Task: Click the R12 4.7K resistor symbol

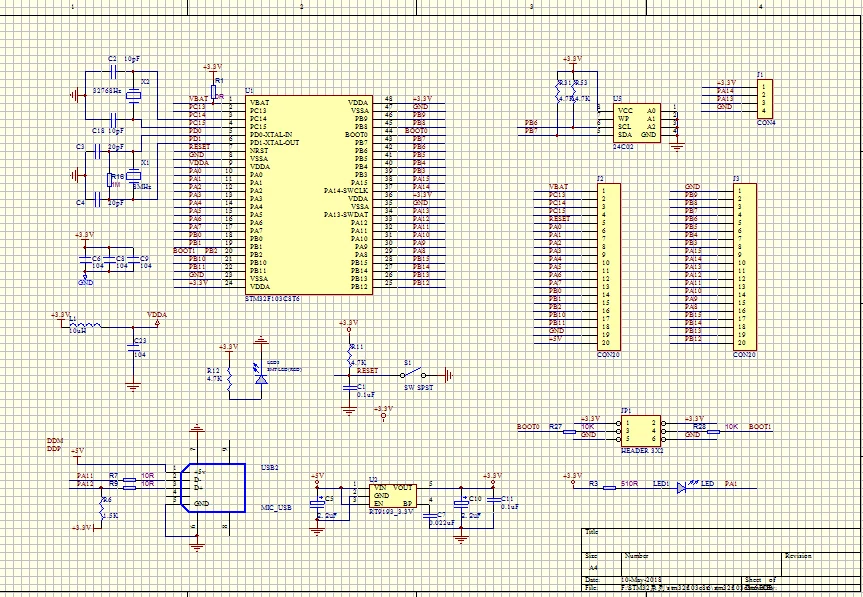Action: tap(228, 380)
